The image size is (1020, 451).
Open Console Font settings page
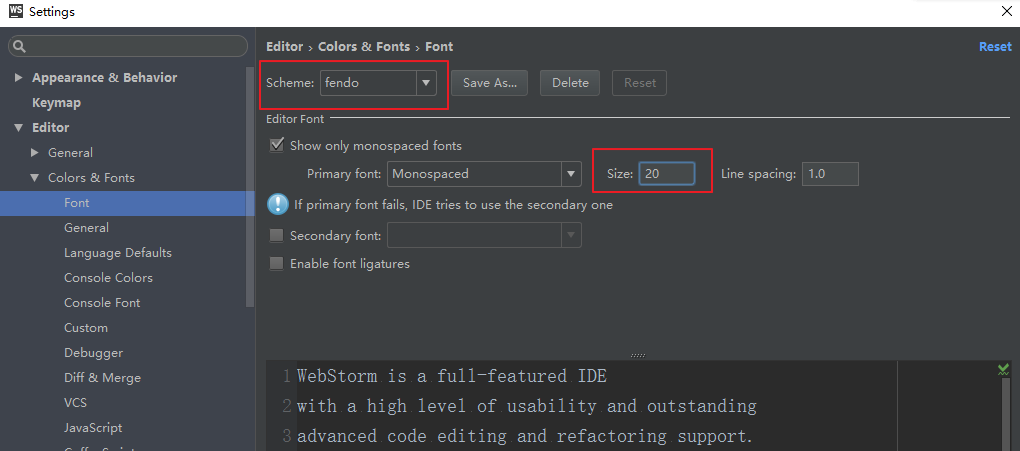coord(102,303)
